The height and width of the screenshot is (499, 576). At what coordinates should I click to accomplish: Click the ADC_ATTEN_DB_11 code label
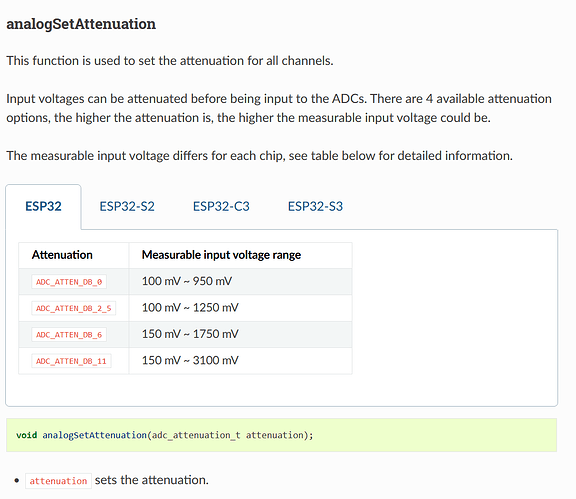(x=71, y=361)
